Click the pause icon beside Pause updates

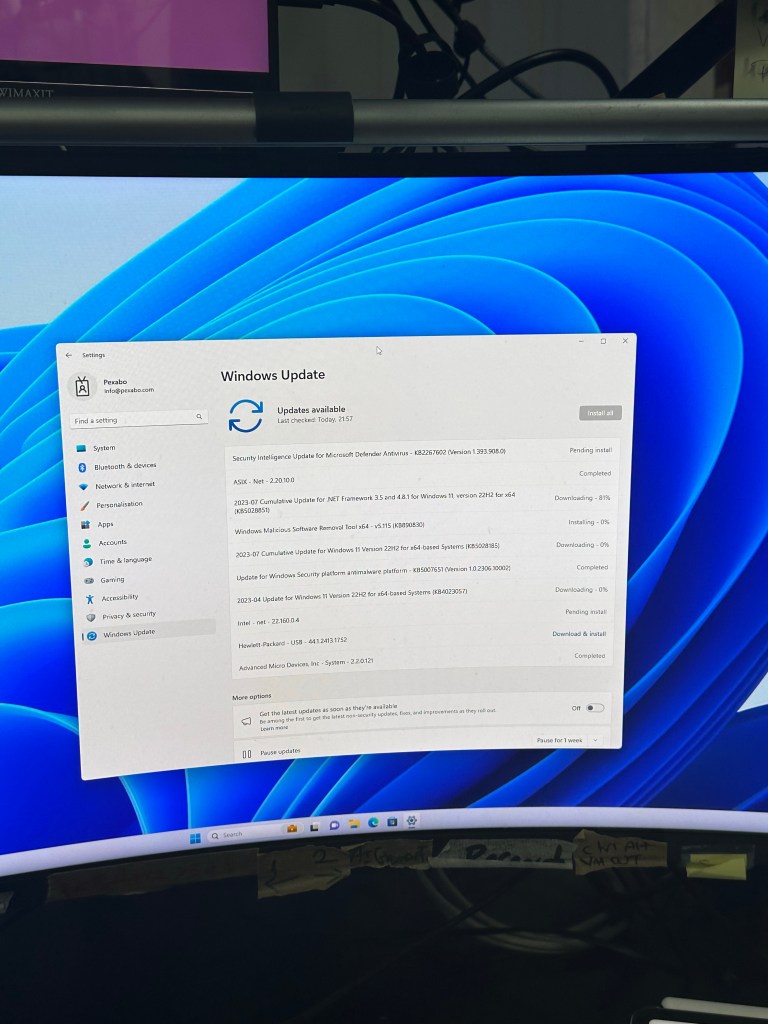coord(247,754)
